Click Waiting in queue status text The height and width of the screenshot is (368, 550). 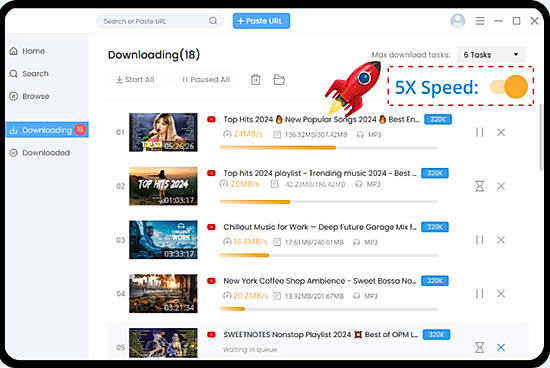tap(250, 349)
